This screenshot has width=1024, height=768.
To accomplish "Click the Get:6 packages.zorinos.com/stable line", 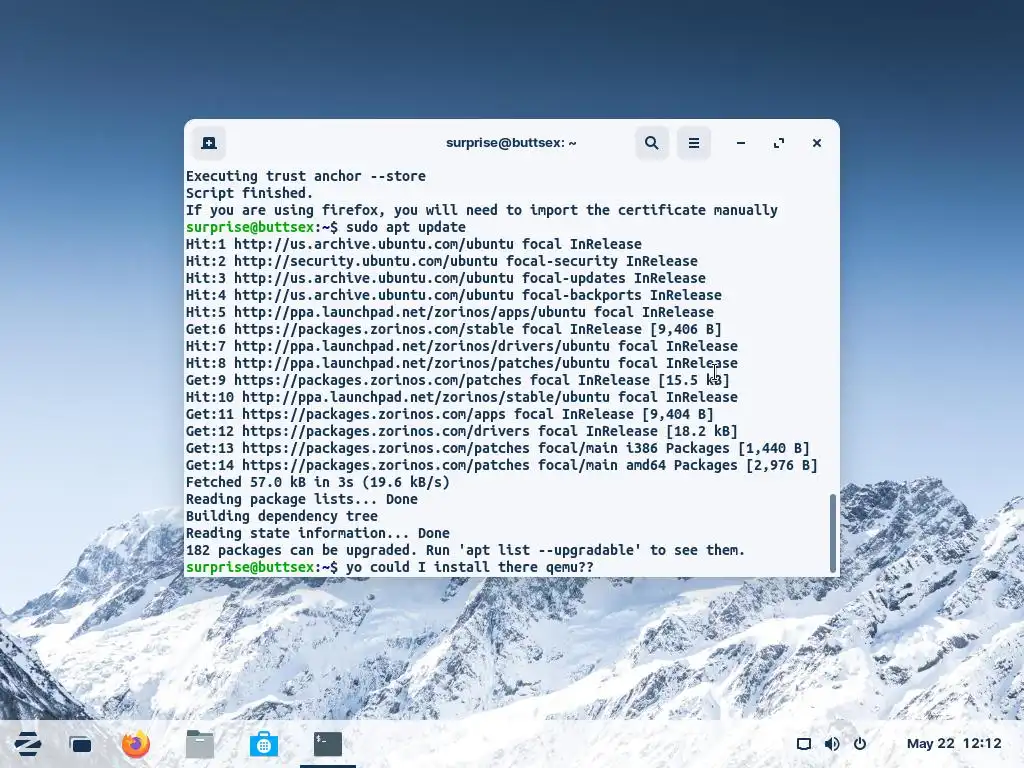I will (454, 329).
